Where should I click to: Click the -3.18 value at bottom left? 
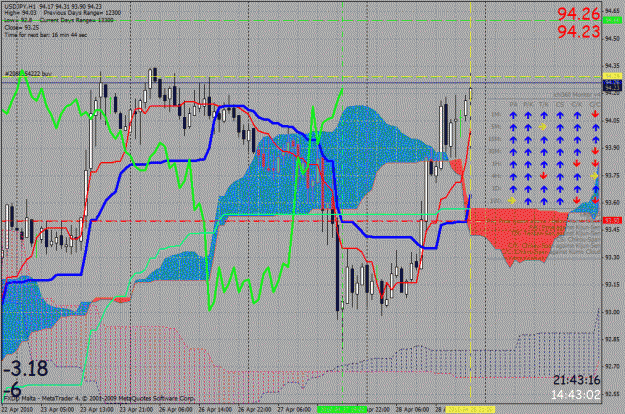click(26, 368)
